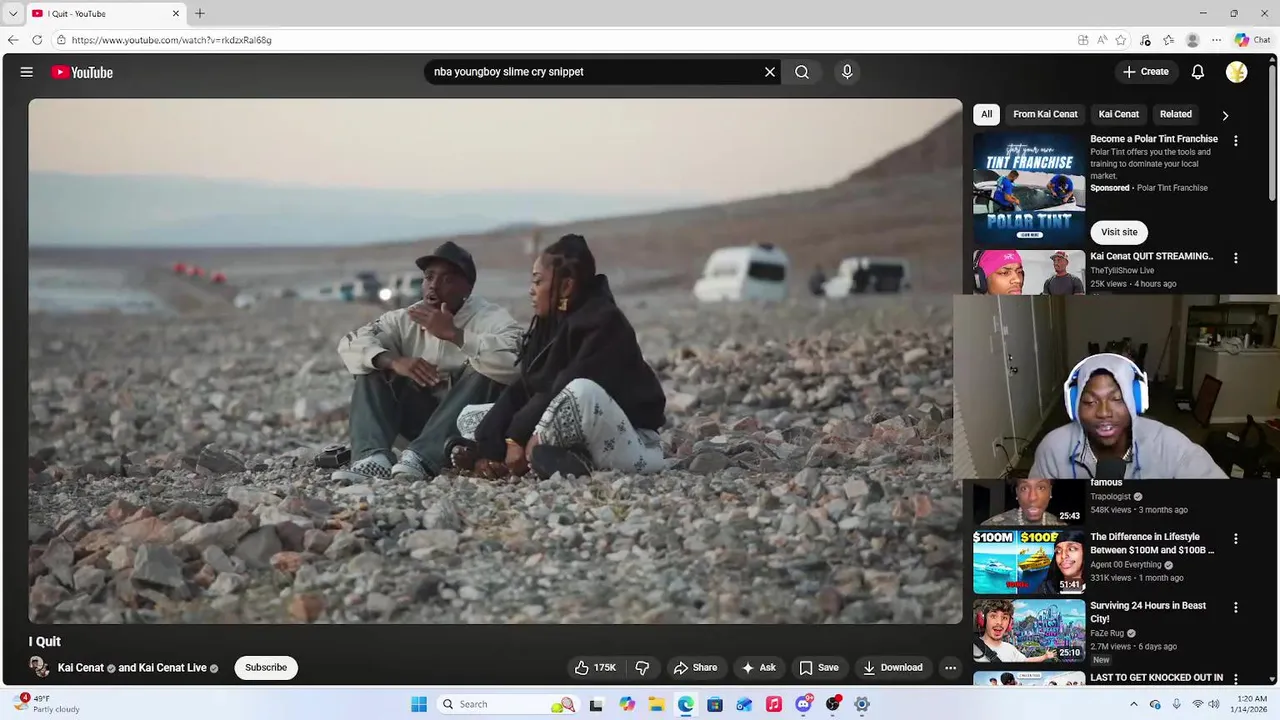Open Edge profile avatar
The image size is (1280, 720).
tap(1192, 40)
